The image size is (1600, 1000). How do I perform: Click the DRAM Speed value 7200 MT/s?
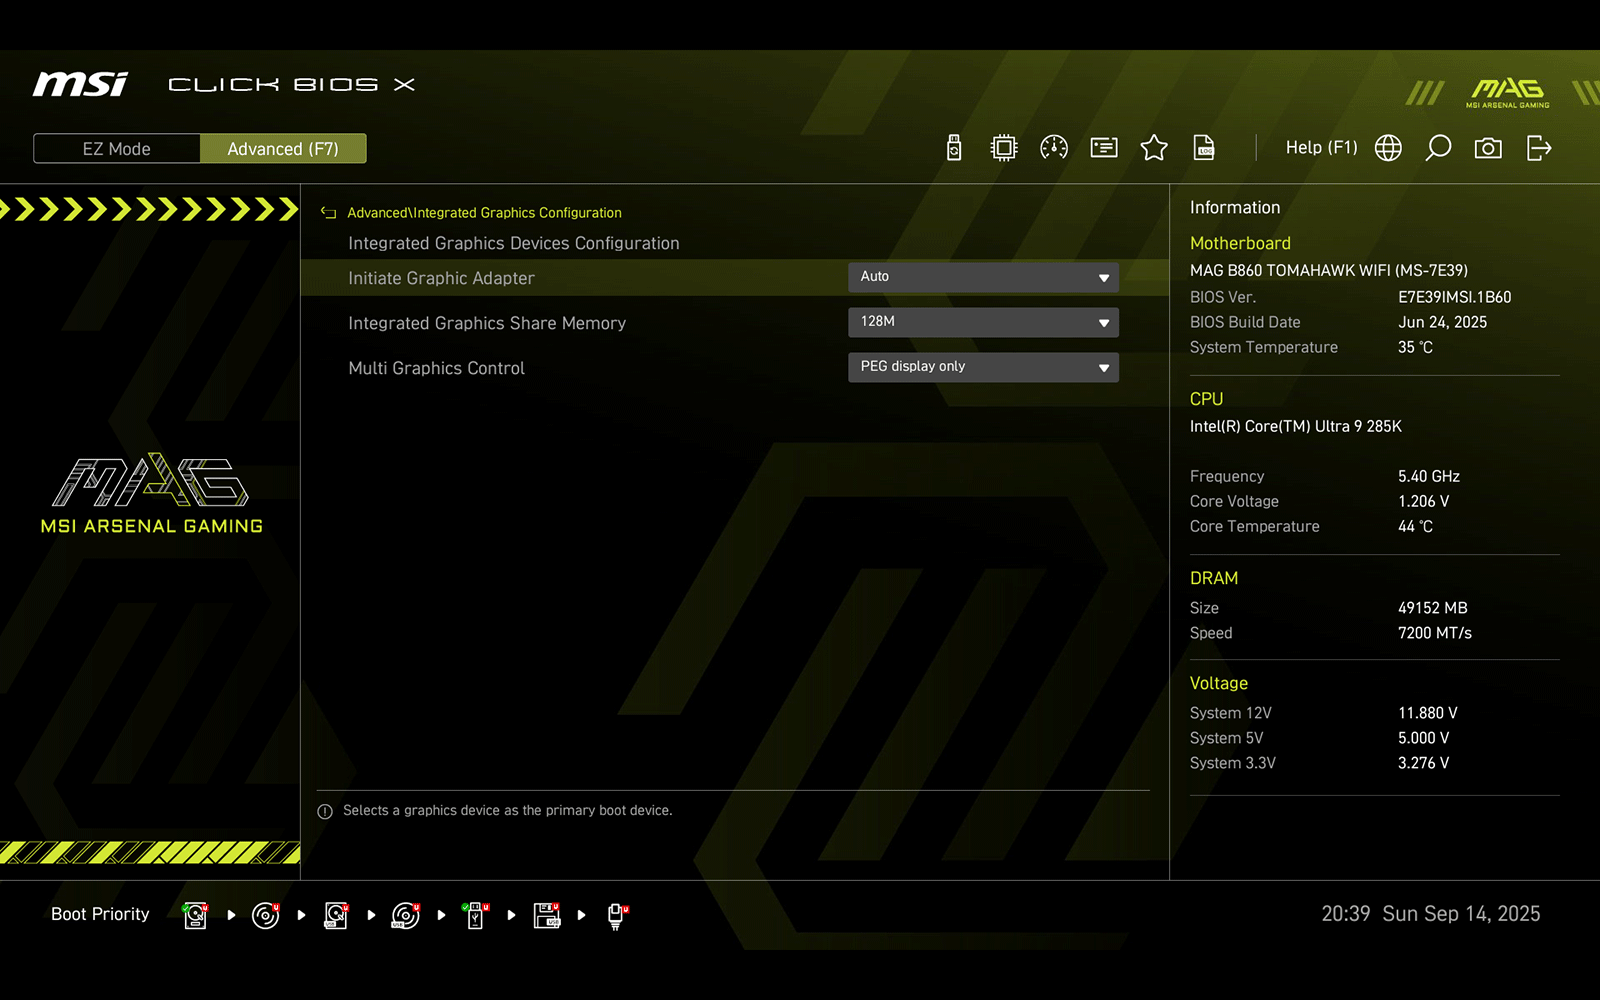1435,633
